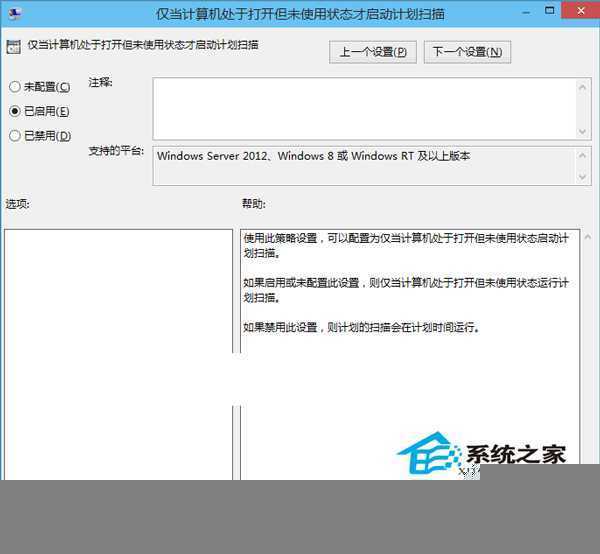Viewport: 600px width, 554px height.
Task: Click the 注释 label
Action: coord(100,82)
